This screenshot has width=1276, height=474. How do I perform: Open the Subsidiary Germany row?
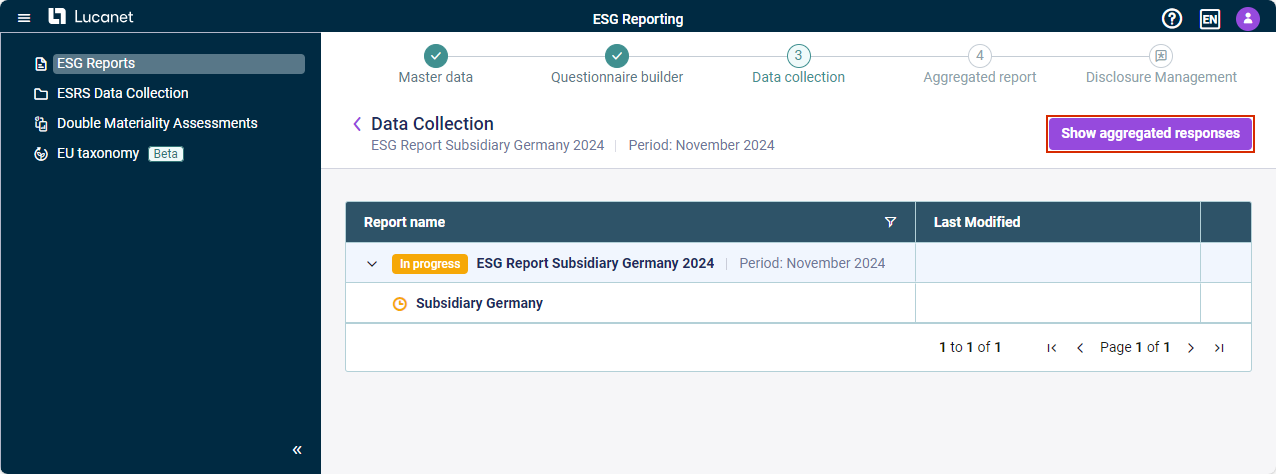click(479, 303)
